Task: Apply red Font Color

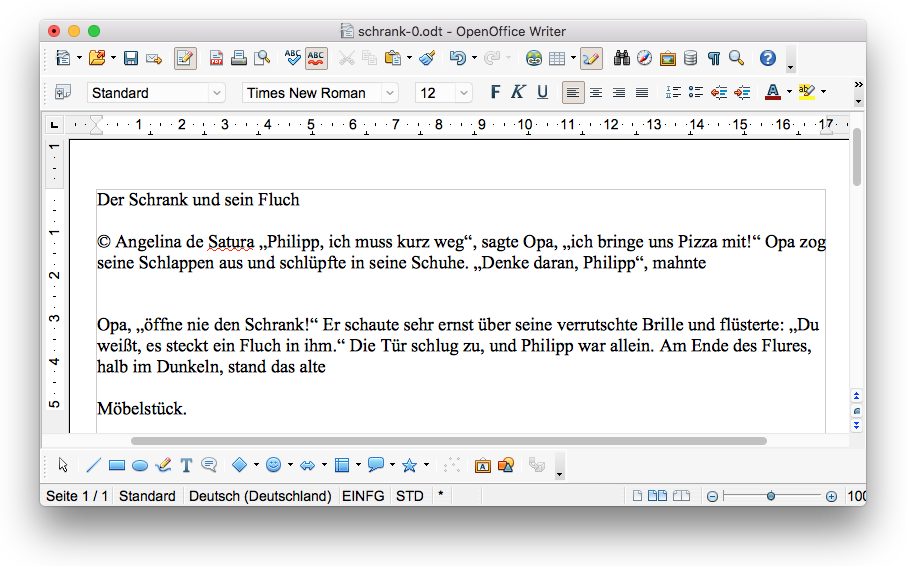Action: [x=773, y=92]
